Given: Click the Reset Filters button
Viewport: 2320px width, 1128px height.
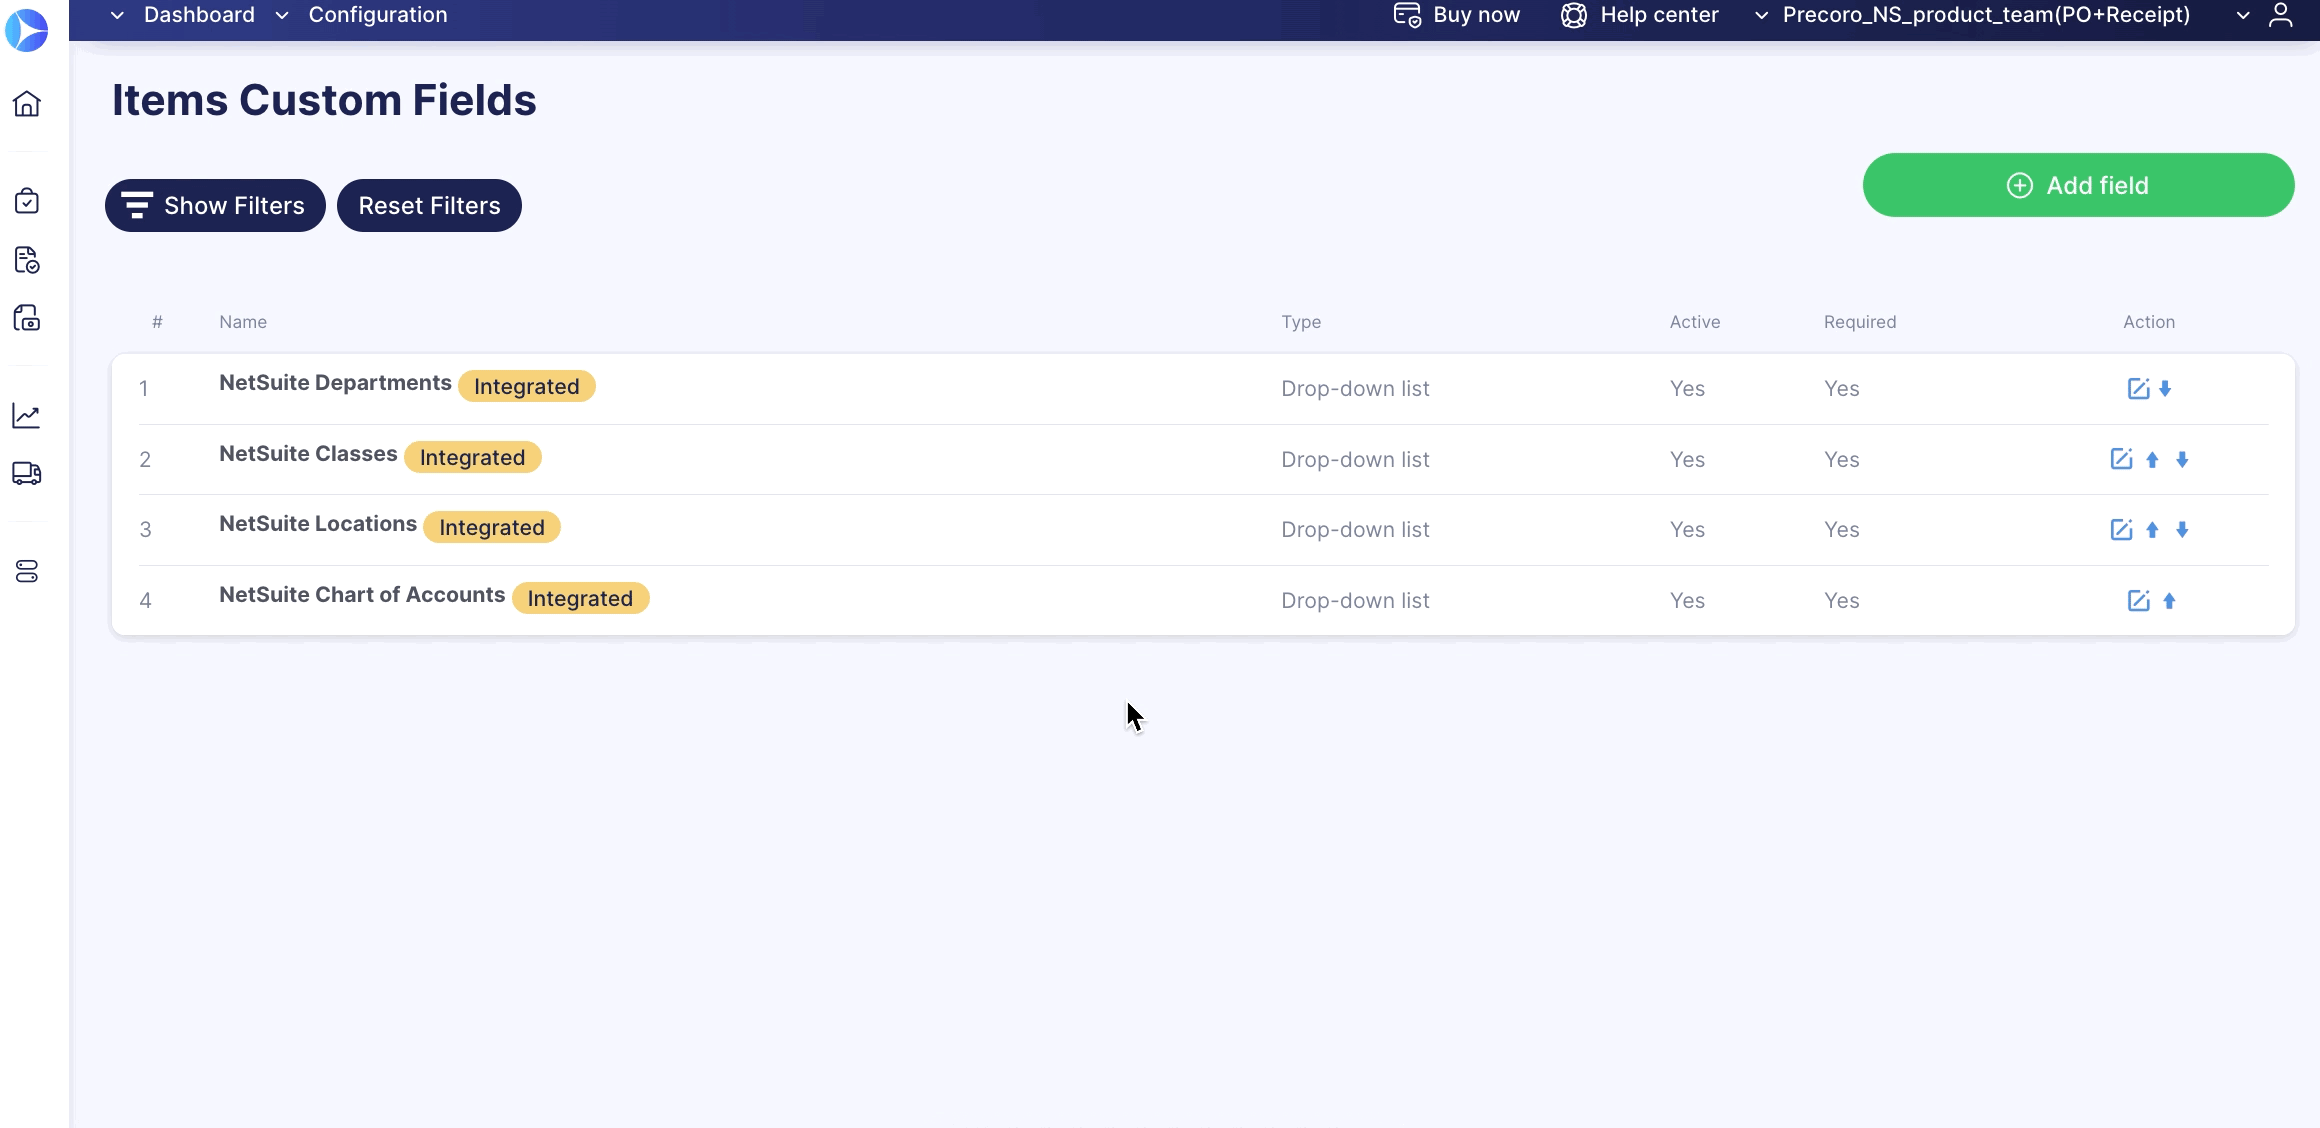Looking at the screenshot, I should point(429,206).
